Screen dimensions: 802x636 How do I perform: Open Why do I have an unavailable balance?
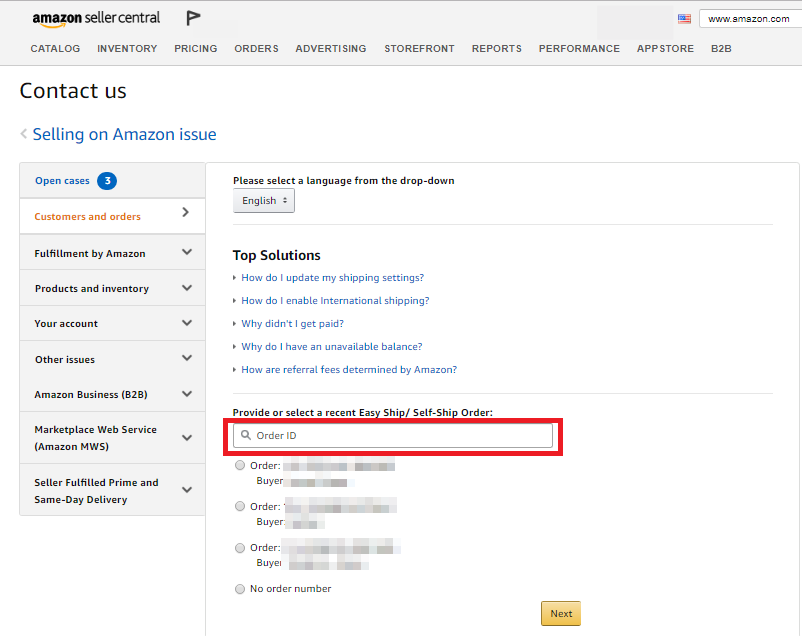pyautogui.click(x=332, y=346)
